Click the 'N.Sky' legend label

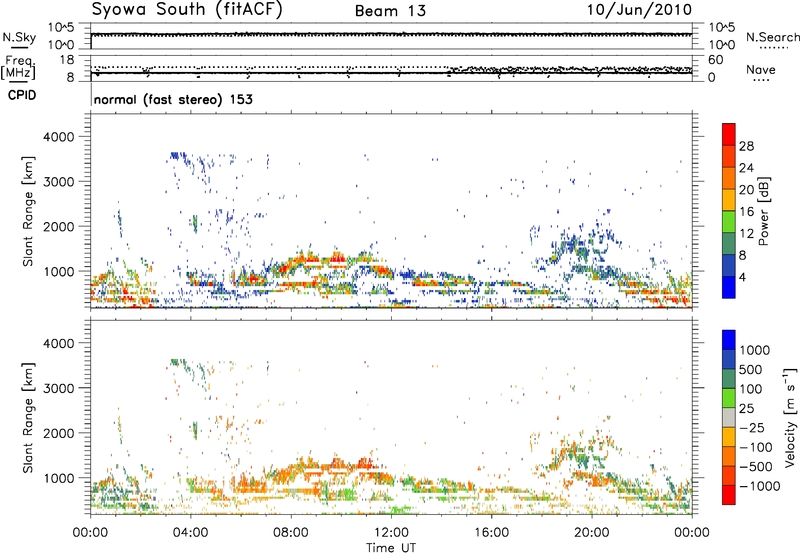[x=19, y=37]
